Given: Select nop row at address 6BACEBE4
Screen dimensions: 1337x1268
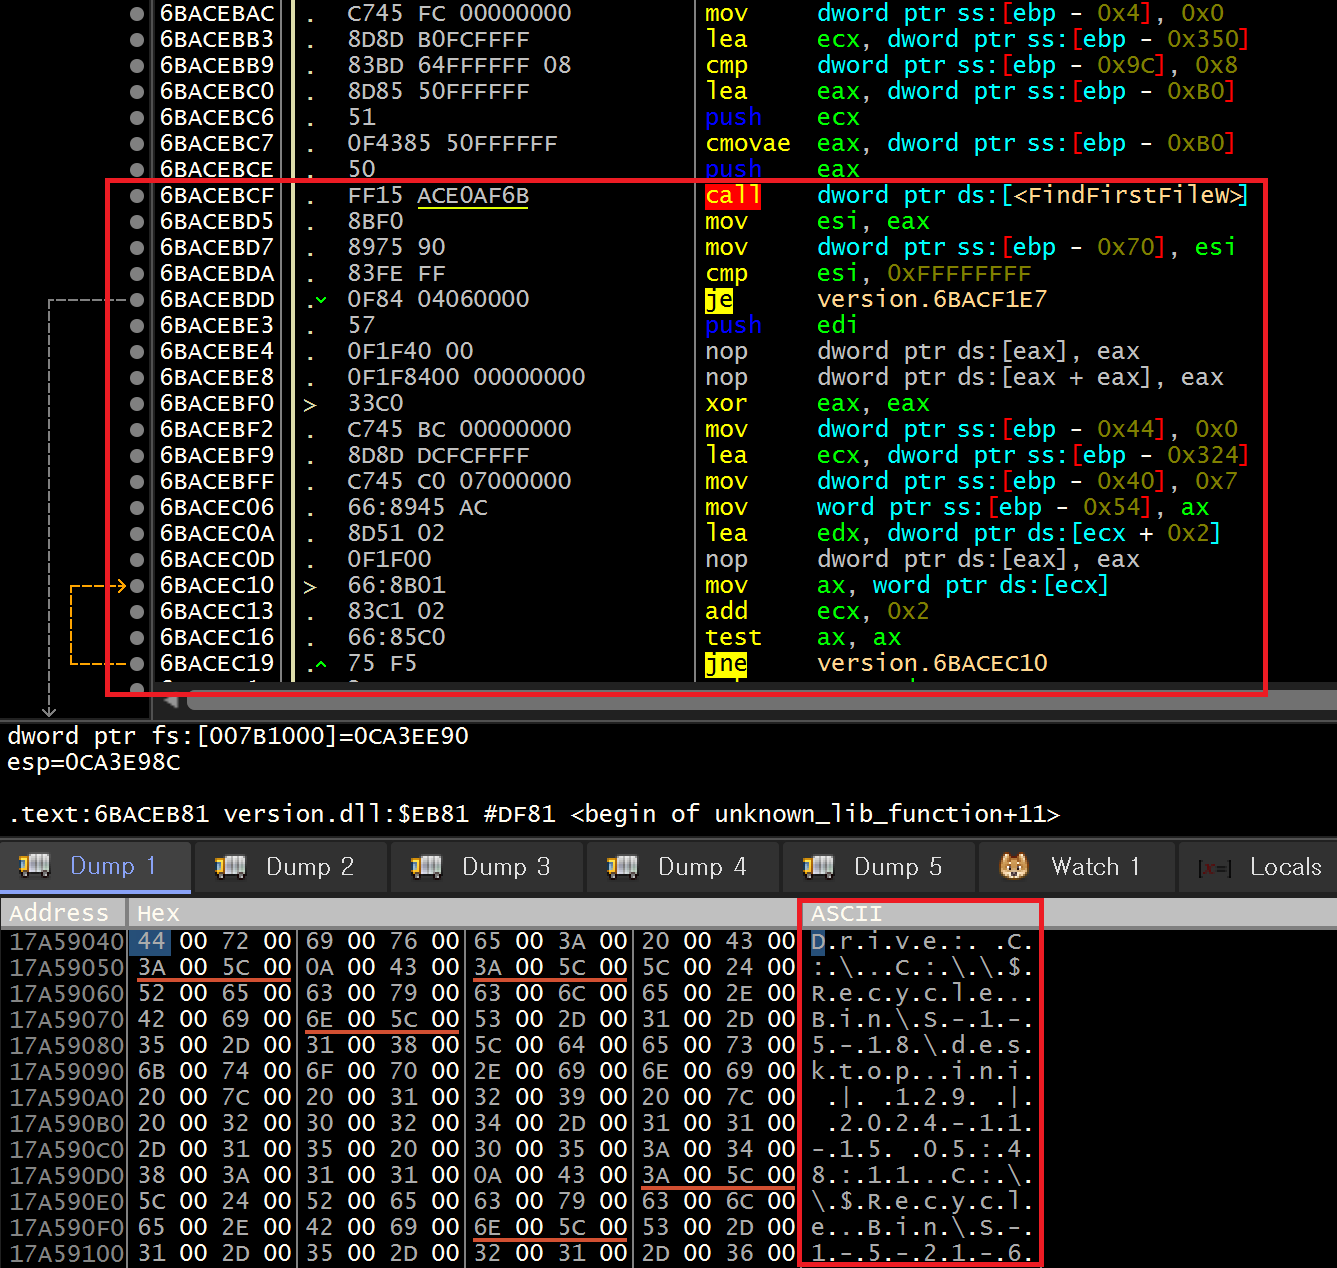Looking at the screenshot, I should 743,352.
